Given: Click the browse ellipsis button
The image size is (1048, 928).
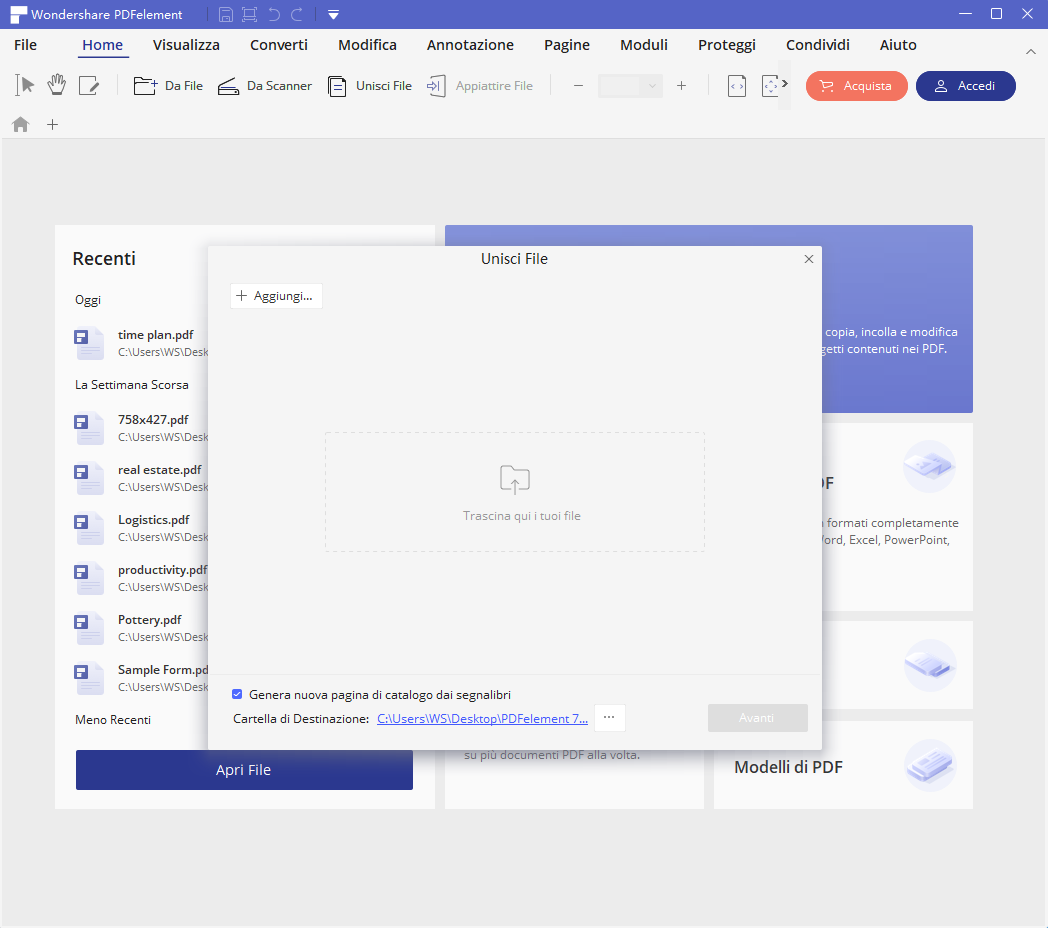Looking at the screenshot, I should click(x=609, y=718).
